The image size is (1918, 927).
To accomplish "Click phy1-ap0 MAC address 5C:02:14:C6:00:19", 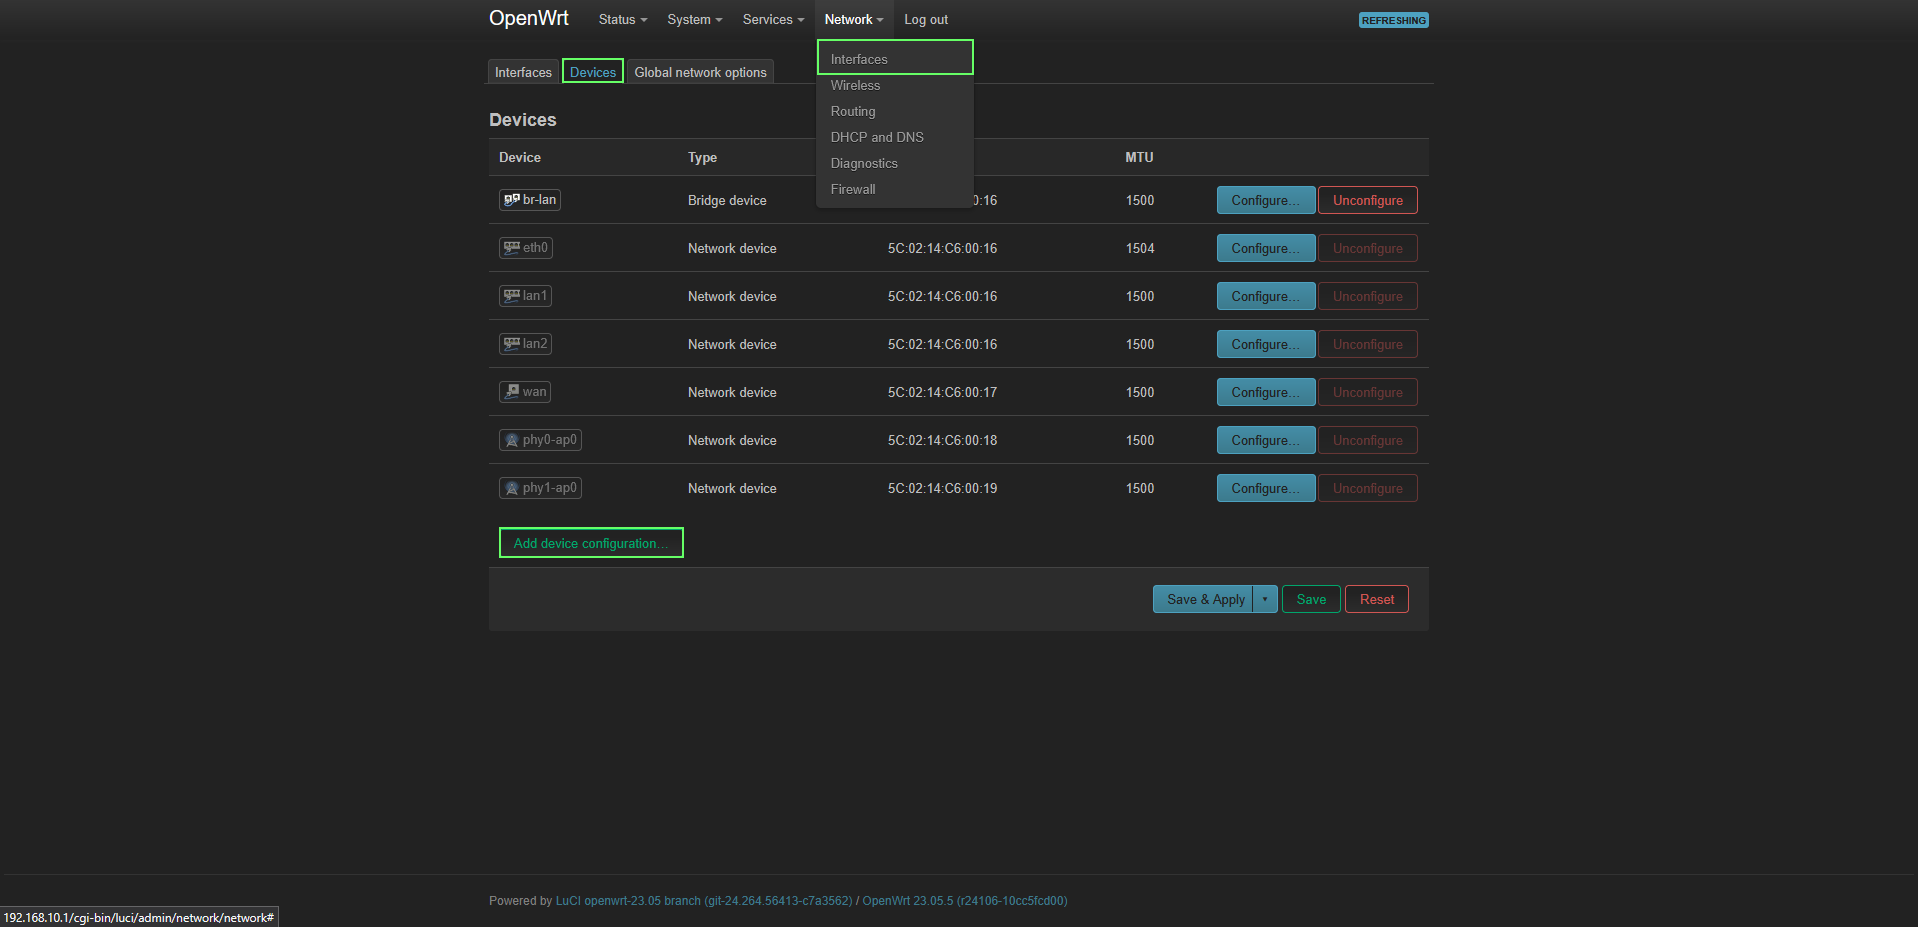I will 942,488.
